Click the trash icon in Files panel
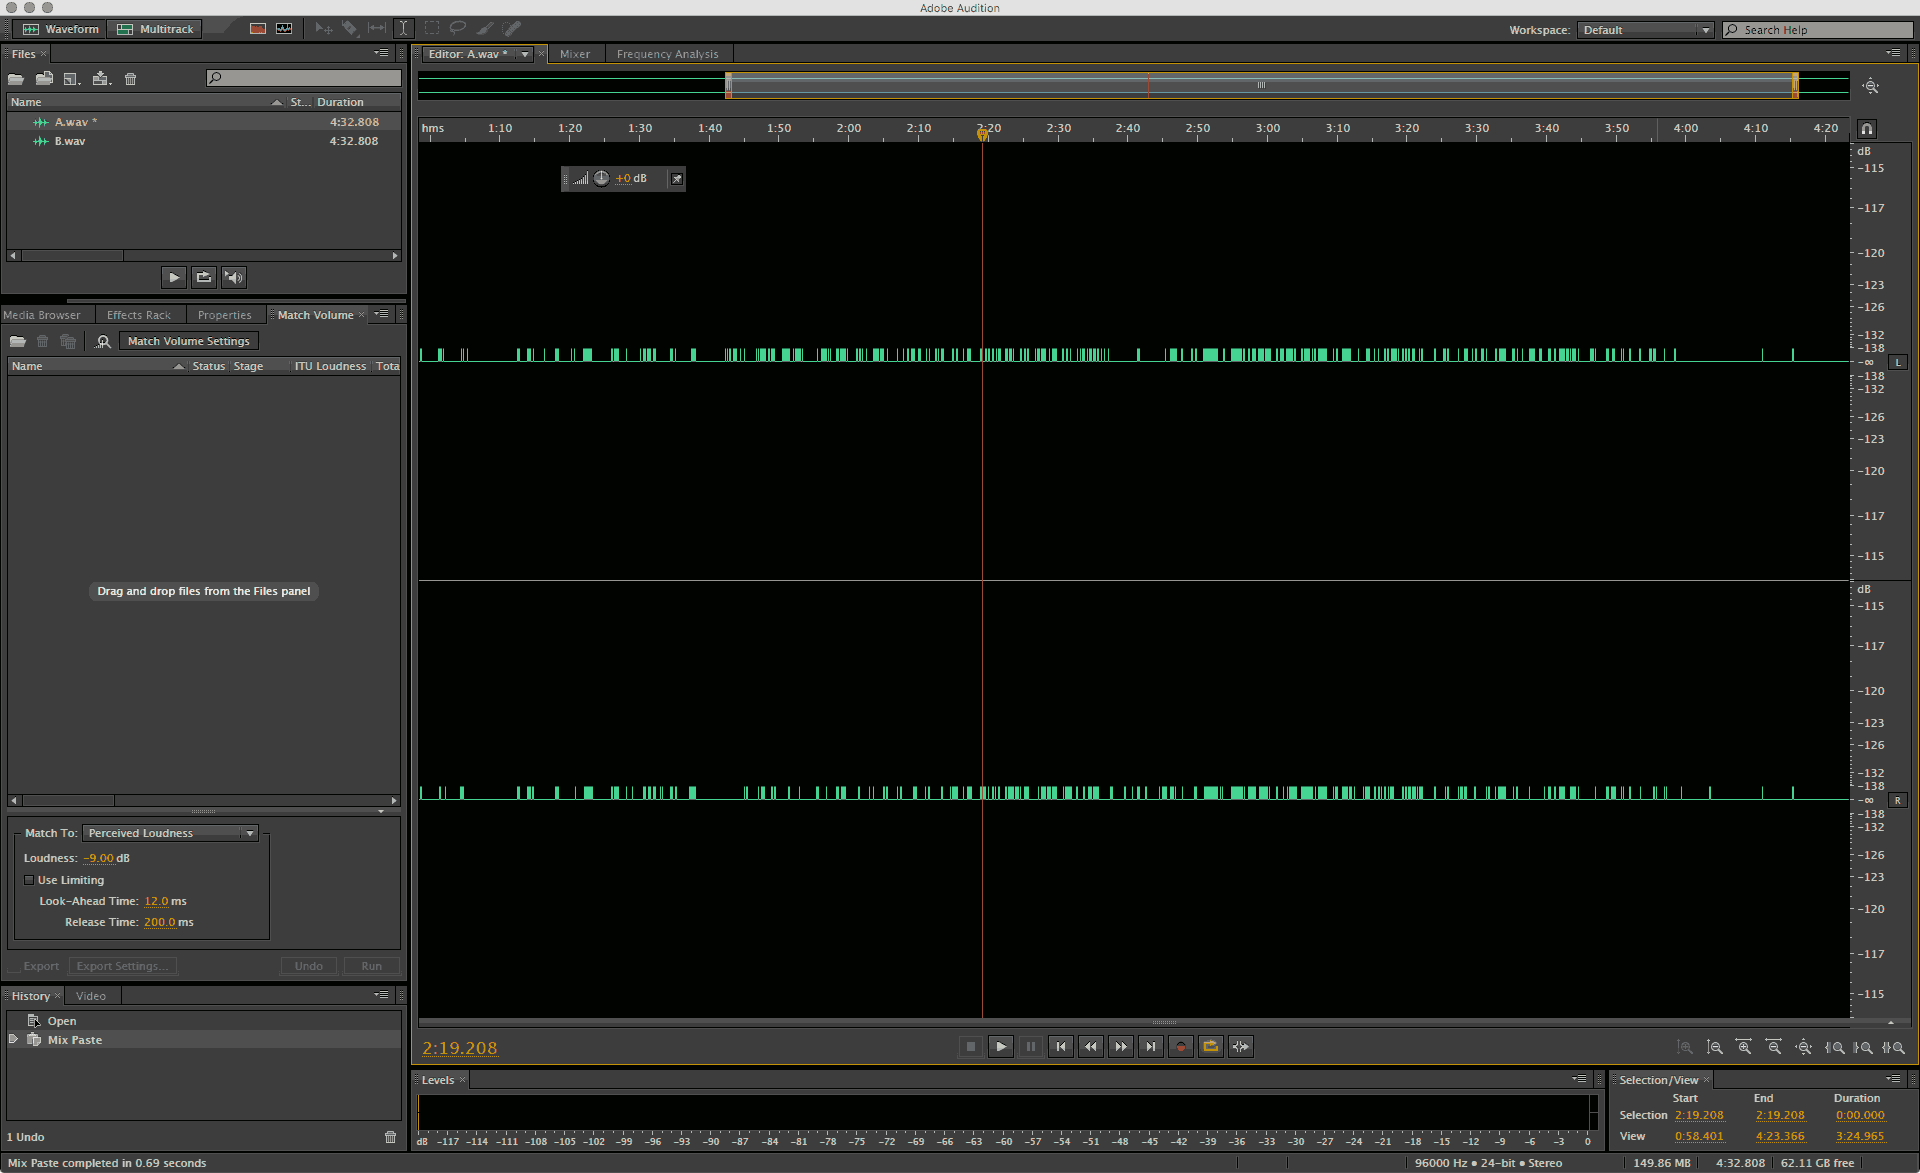Screen dimensions: 1920x1173 pos(130,79)
